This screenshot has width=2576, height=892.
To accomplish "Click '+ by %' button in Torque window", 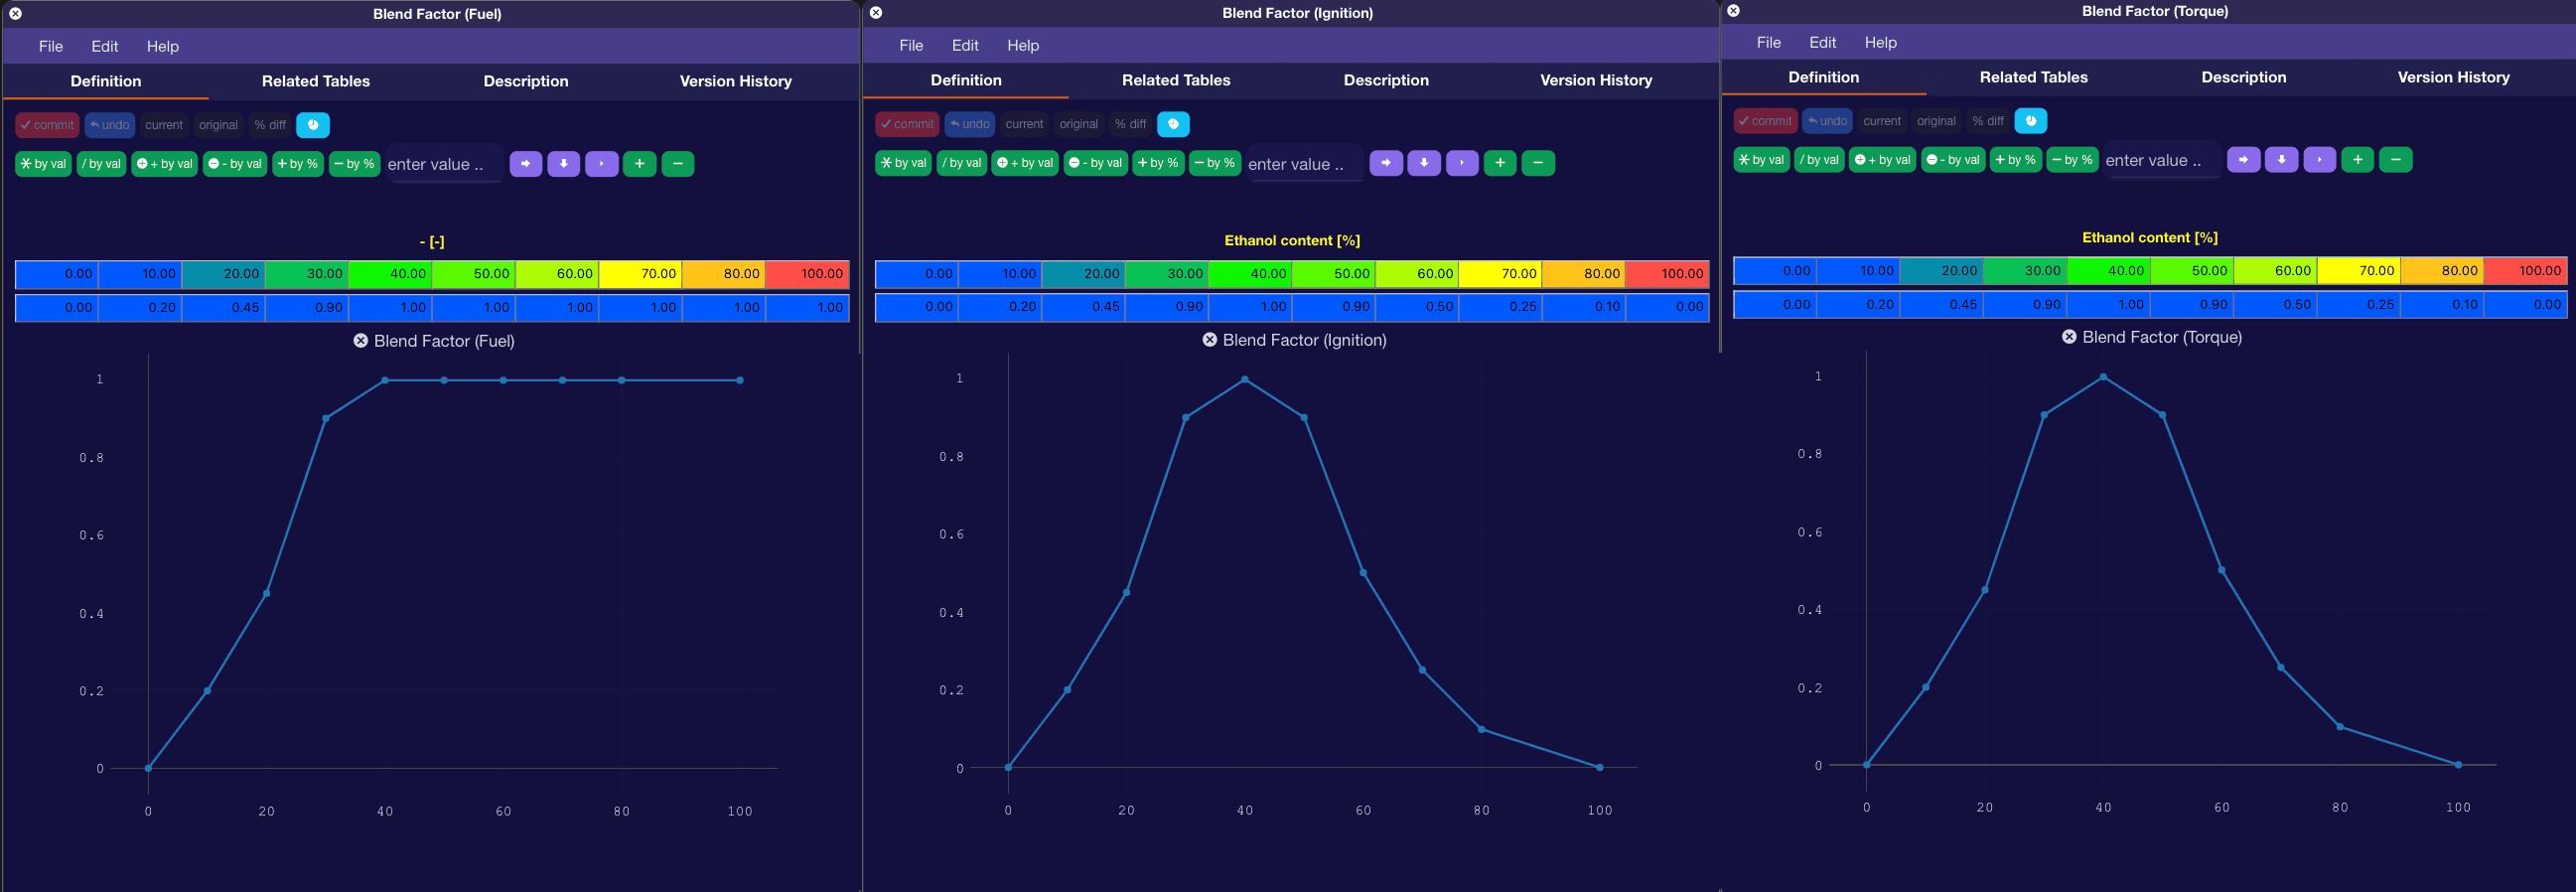I will pos(2015,160).
